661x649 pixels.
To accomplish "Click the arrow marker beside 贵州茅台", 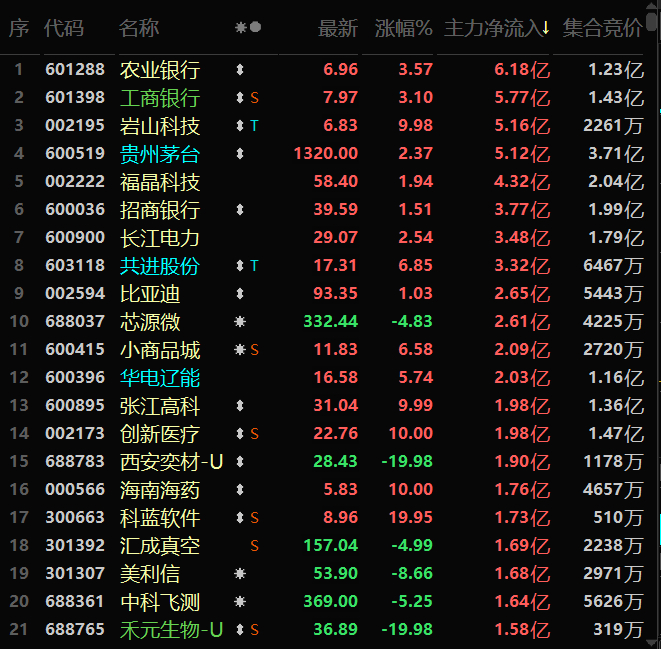I will click(240, 153).
